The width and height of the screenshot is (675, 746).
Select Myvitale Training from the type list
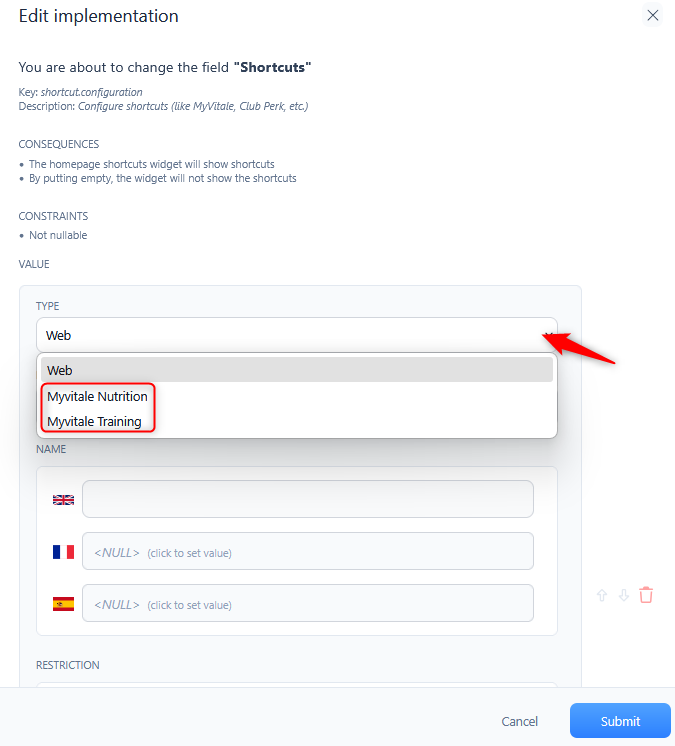94,422
